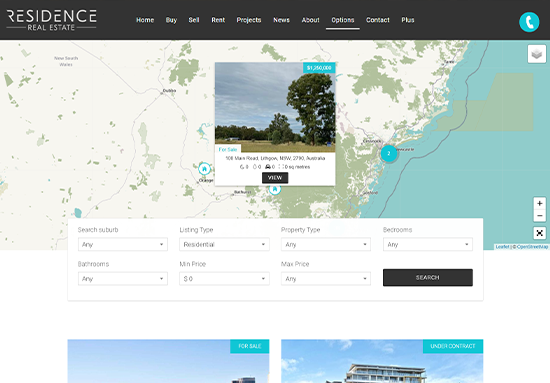Click the Lithgow property address text
Viewport: 550px width, 383px height.
[275, 158]
